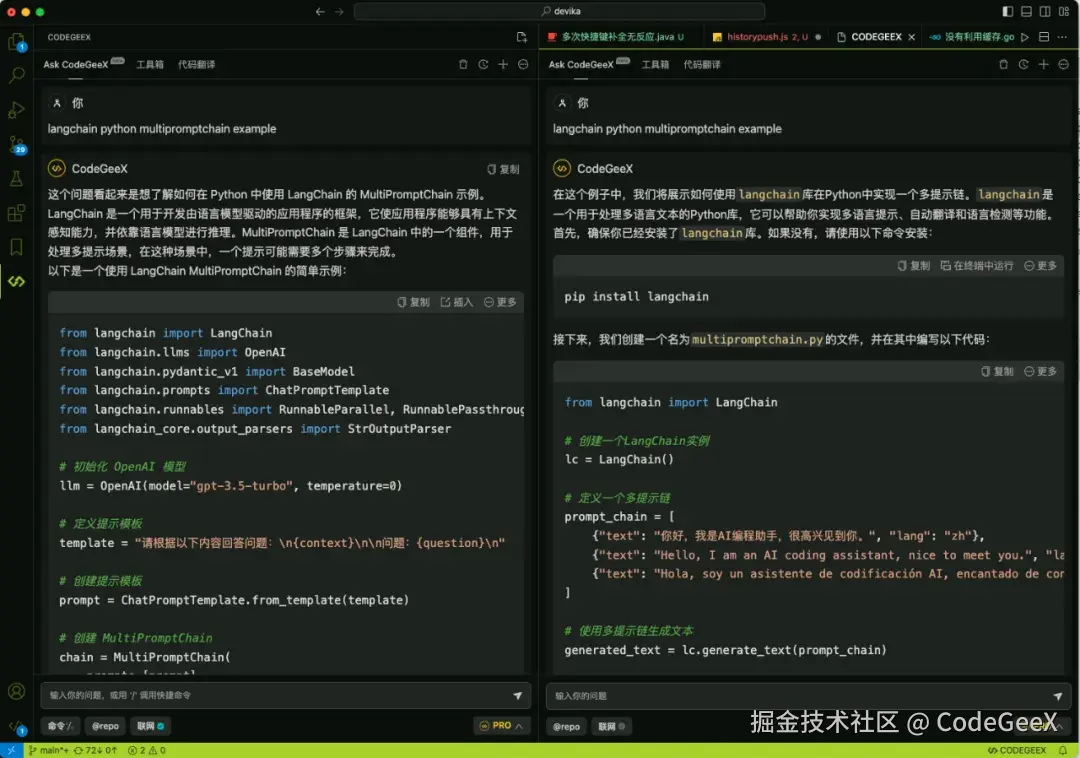Click 复制 on the left code block
Viewport: 1080px width, 758px height.
tap(413, 302)
